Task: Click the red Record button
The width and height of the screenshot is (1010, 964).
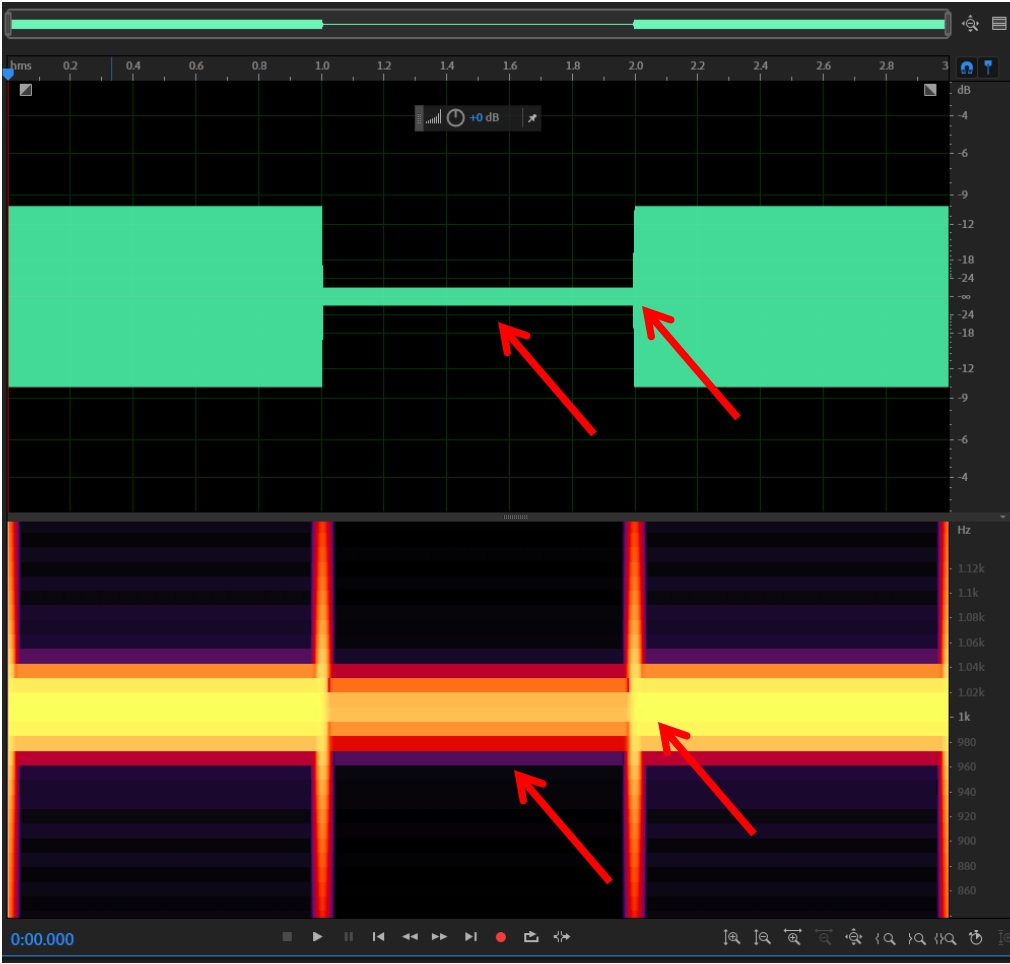Action: click(501, 937)
